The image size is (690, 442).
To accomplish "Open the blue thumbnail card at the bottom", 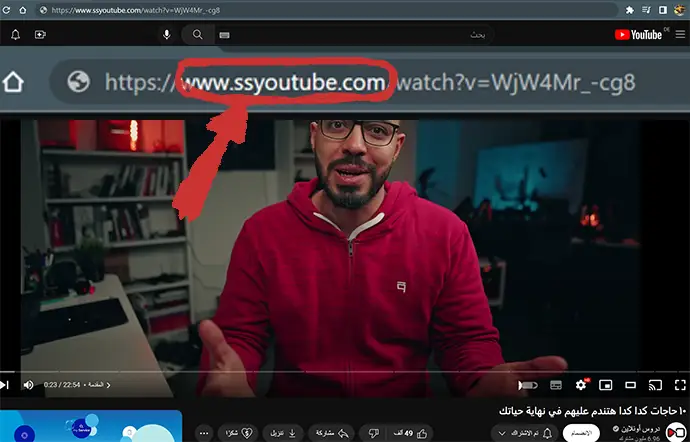I will coord(91,426).
